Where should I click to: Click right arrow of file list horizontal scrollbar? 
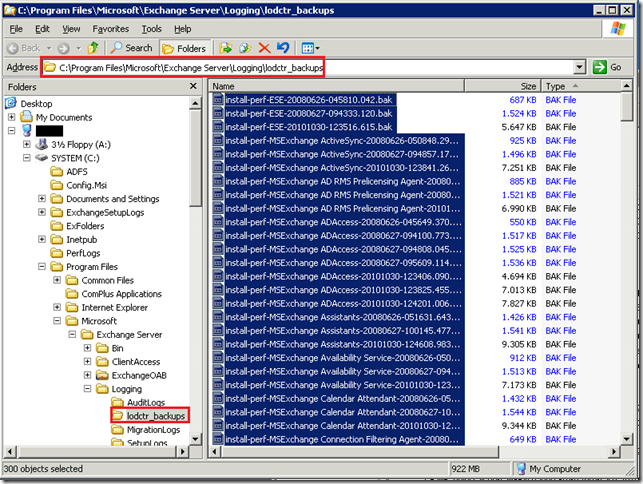(614, 452)
